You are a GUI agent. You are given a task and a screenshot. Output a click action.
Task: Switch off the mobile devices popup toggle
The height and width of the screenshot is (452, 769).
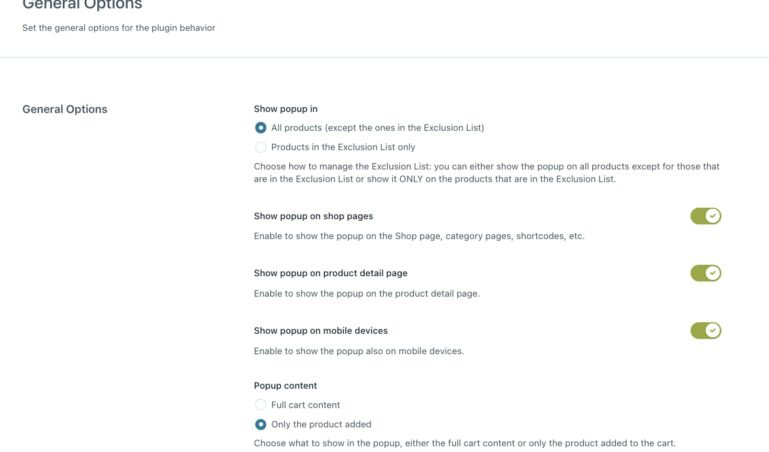click(x=705, y=331)
